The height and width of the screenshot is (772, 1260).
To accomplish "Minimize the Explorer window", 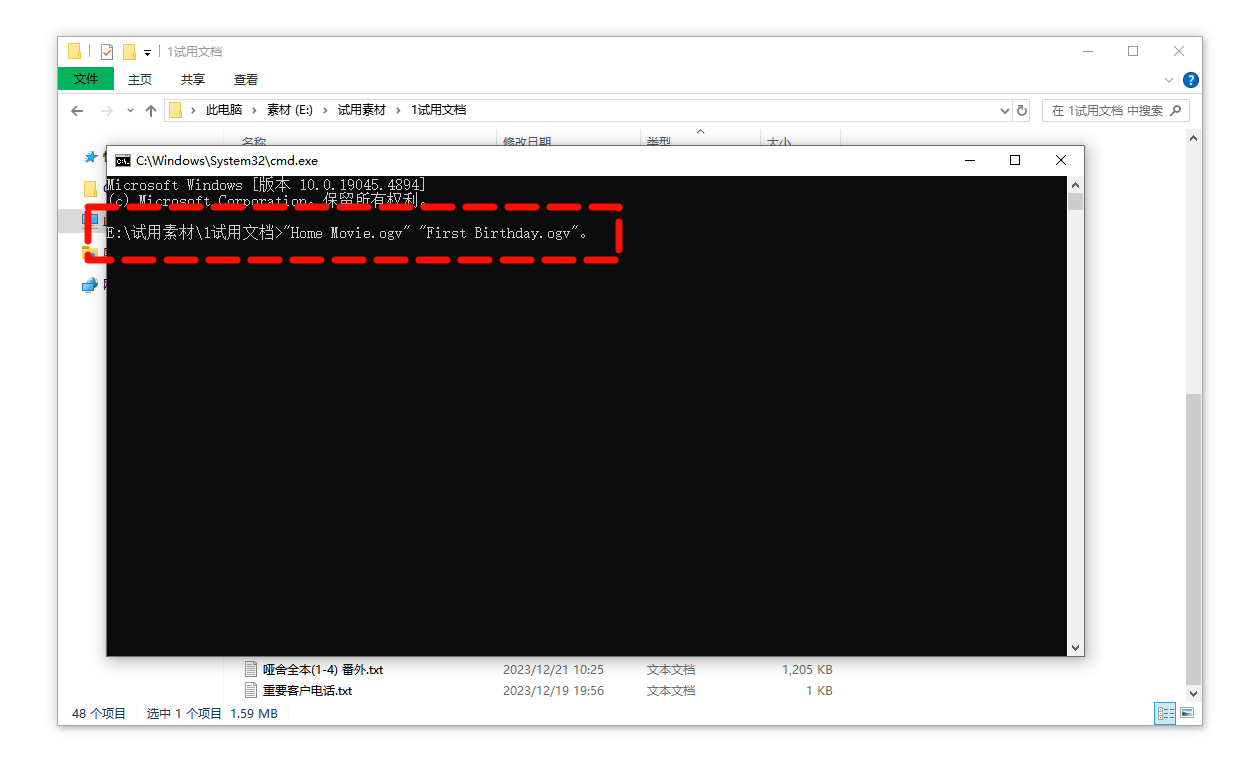I will [1087, 51].
